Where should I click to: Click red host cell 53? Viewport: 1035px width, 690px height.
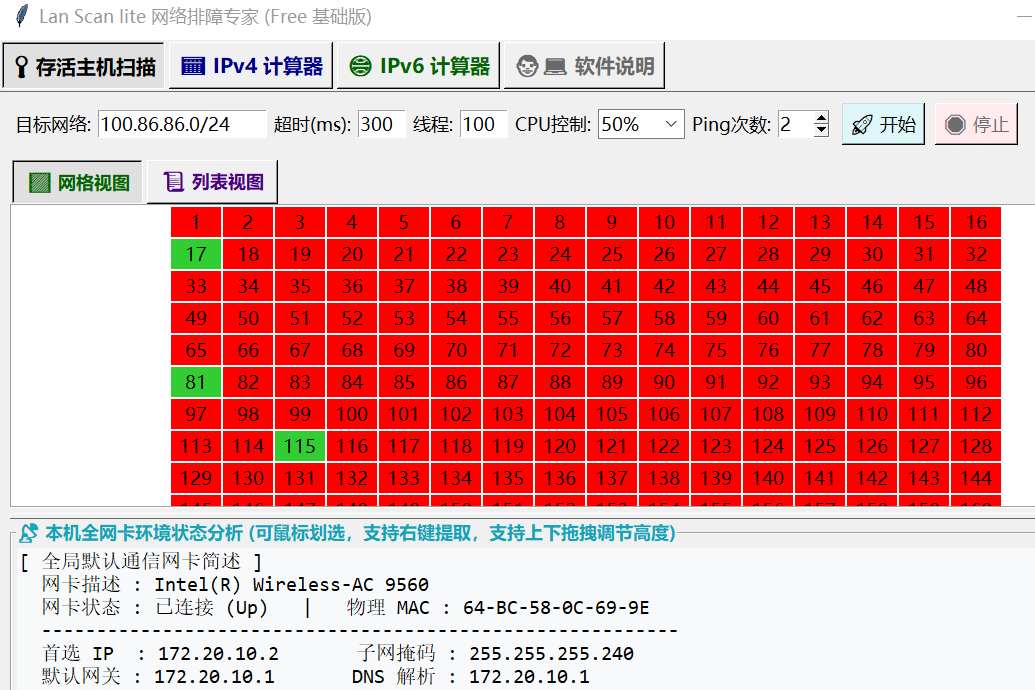click(404, 318)
